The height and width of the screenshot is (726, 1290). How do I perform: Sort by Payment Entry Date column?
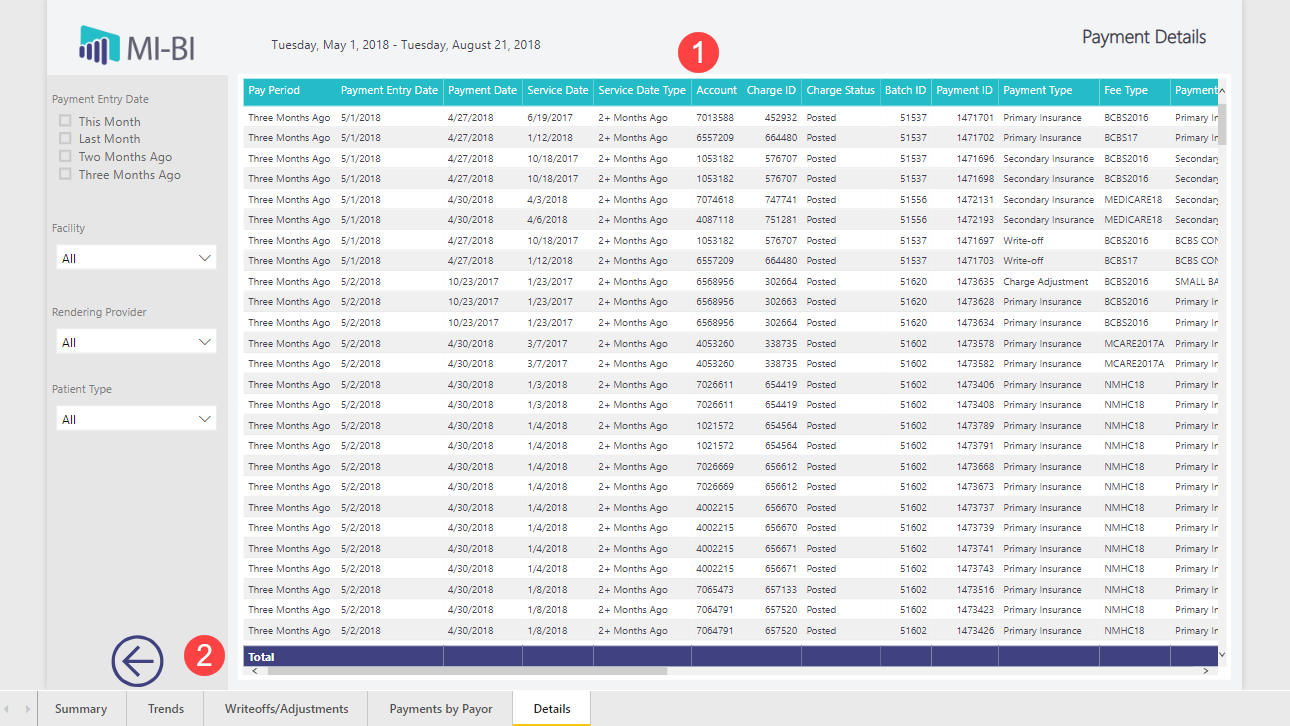[x=389, y=90]
